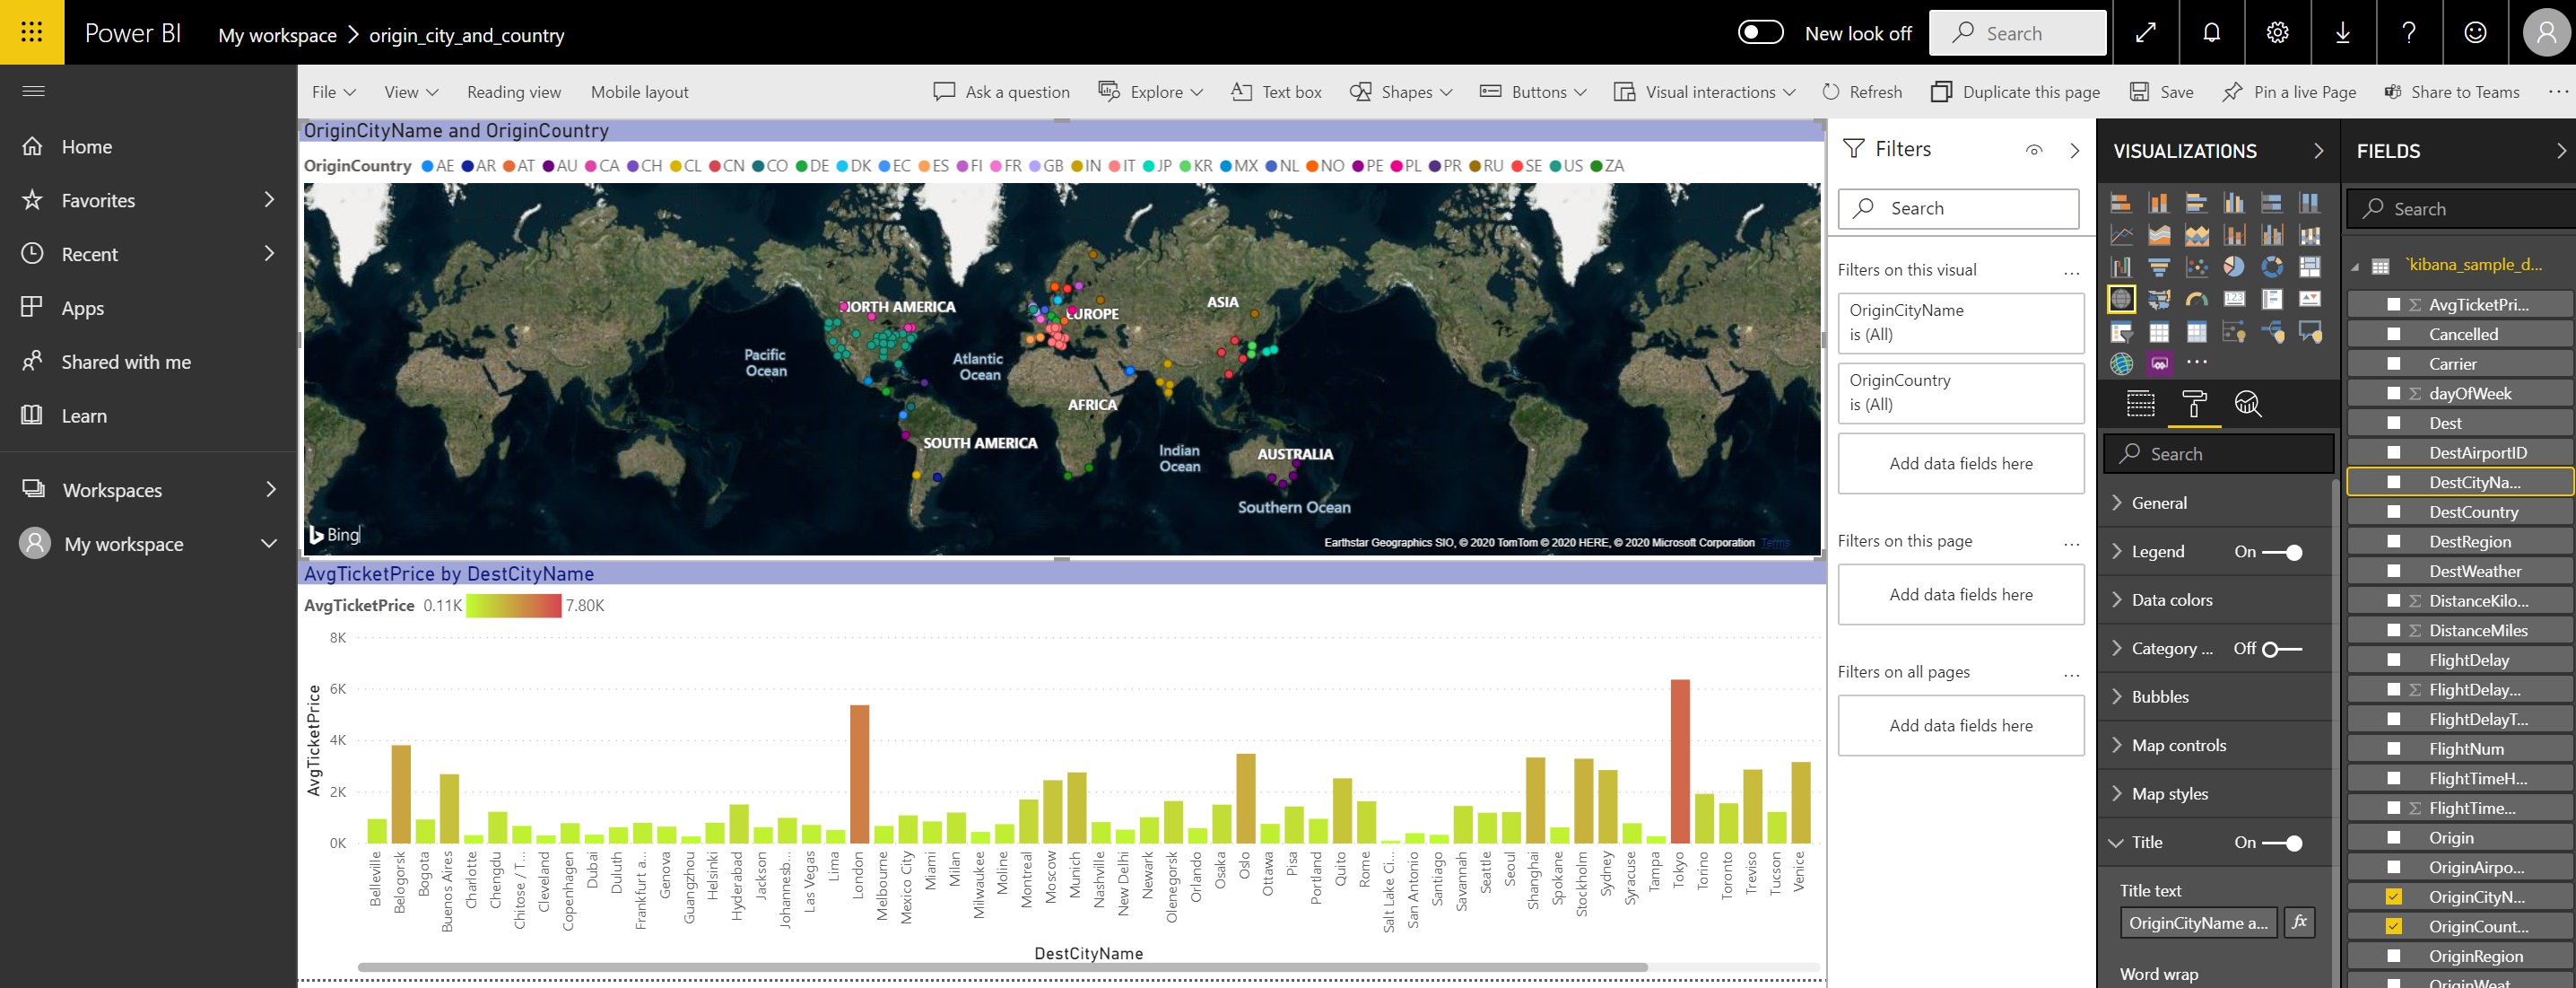2576x988 pixels.
Task: Open notifications bell icon
Action: tap(2211, 33)
